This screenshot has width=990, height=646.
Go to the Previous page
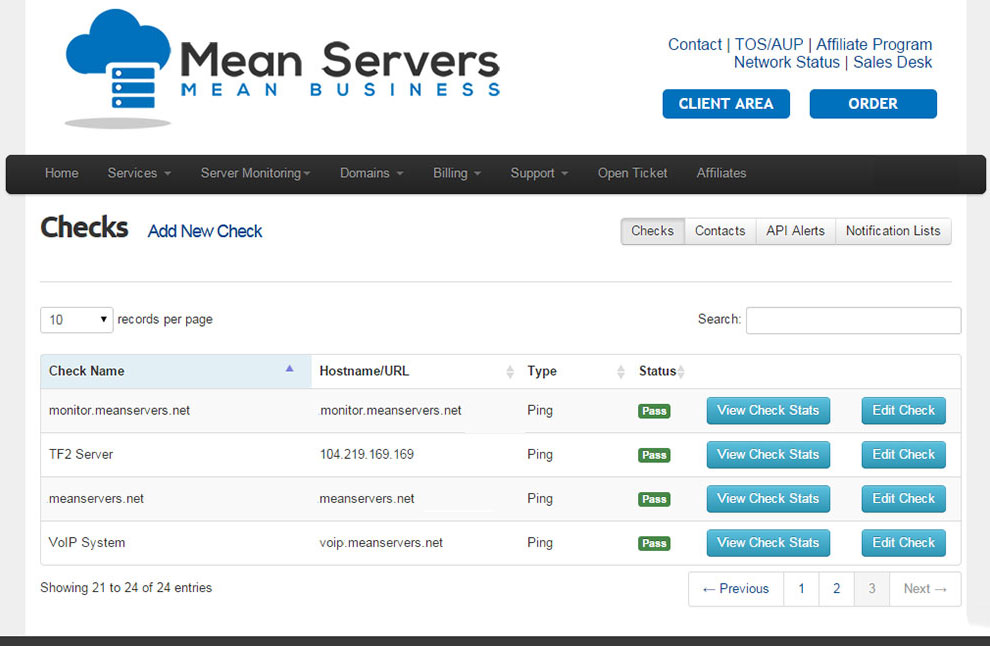(x=736, y=589)
